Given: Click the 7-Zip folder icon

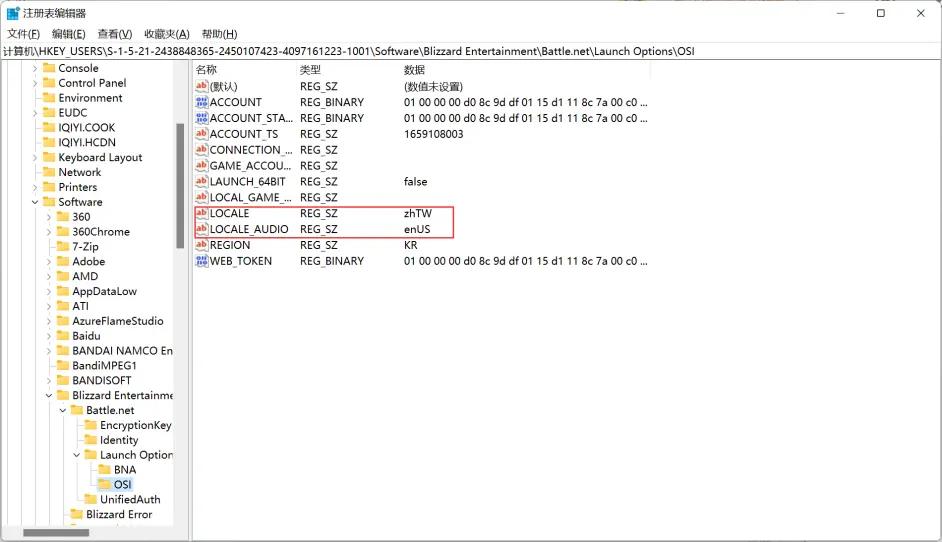Looking at the screenshot, I should (62, 246).
